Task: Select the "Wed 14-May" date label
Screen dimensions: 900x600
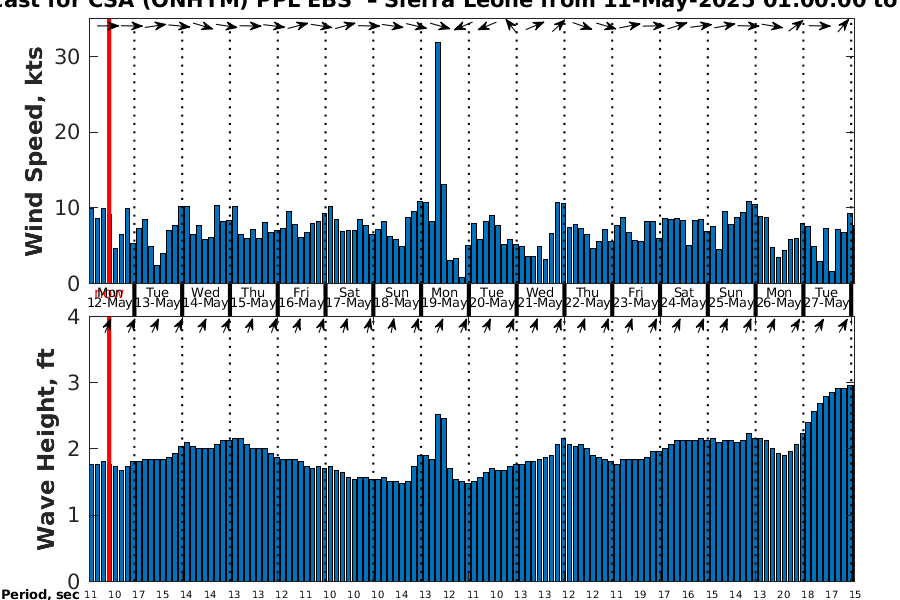Action: [x=205, y=297]
